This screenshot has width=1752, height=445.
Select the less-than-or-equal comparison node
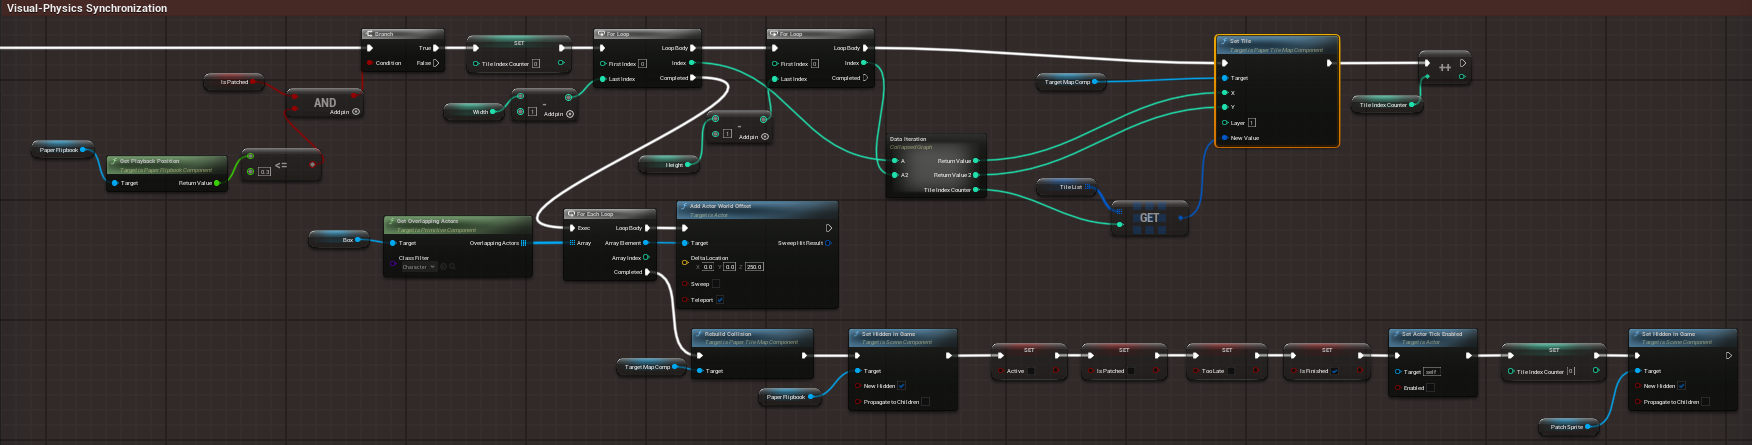pos(281,165)
